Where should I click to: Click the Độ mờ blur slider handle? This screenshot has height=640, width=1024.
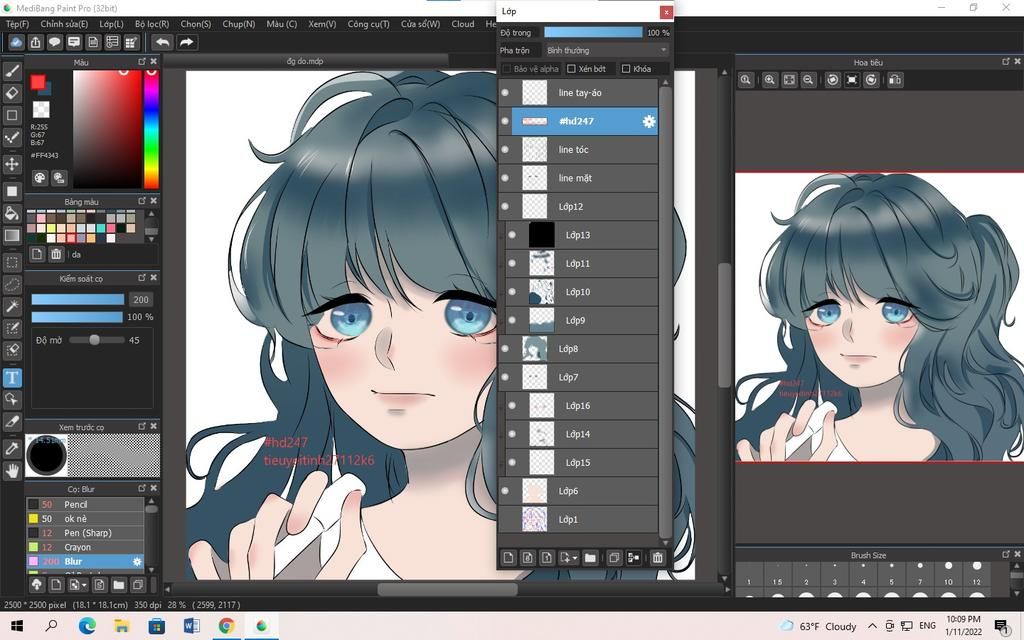(x=95, y=340)
